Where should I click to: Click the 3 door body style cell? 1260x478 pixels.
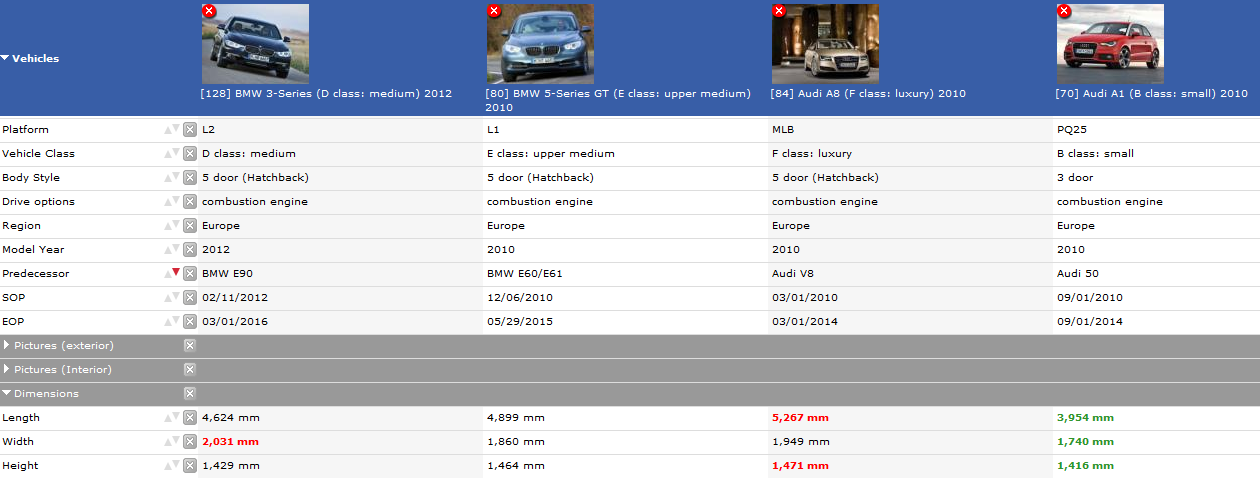click(1075, 177)
